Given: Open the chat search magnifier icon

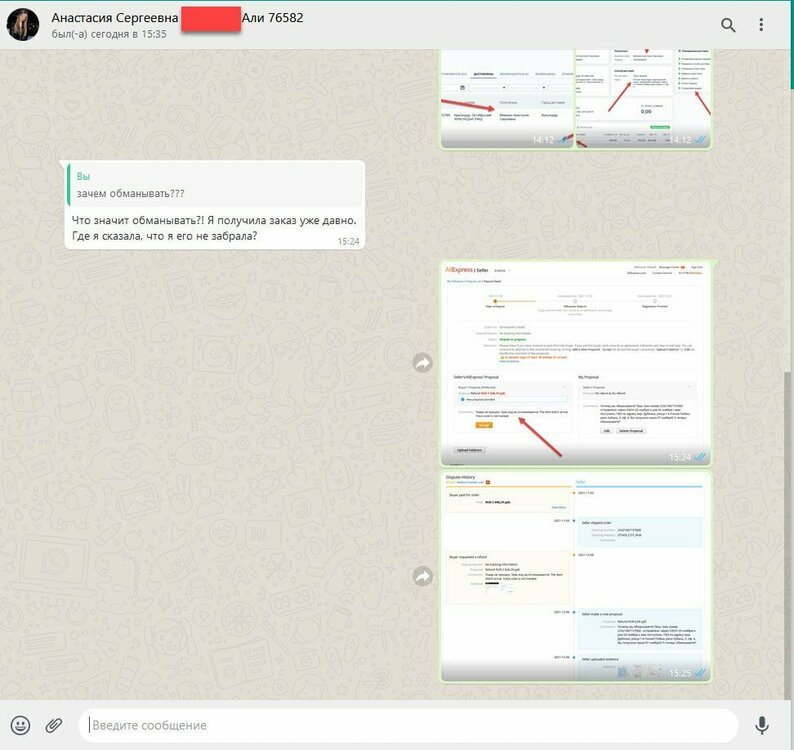Looking at the screenshot, I should click(728, 25).
